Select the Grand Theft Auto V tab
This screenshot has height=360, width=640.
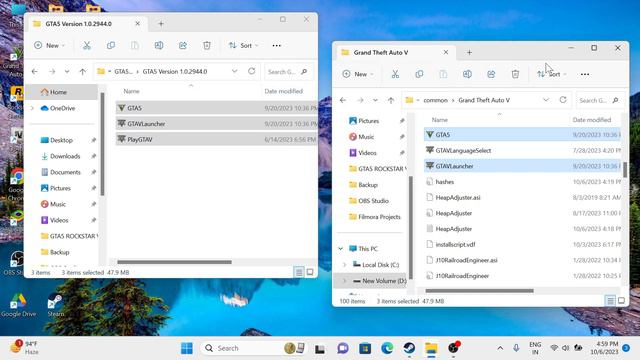click(x=381, y=52)
